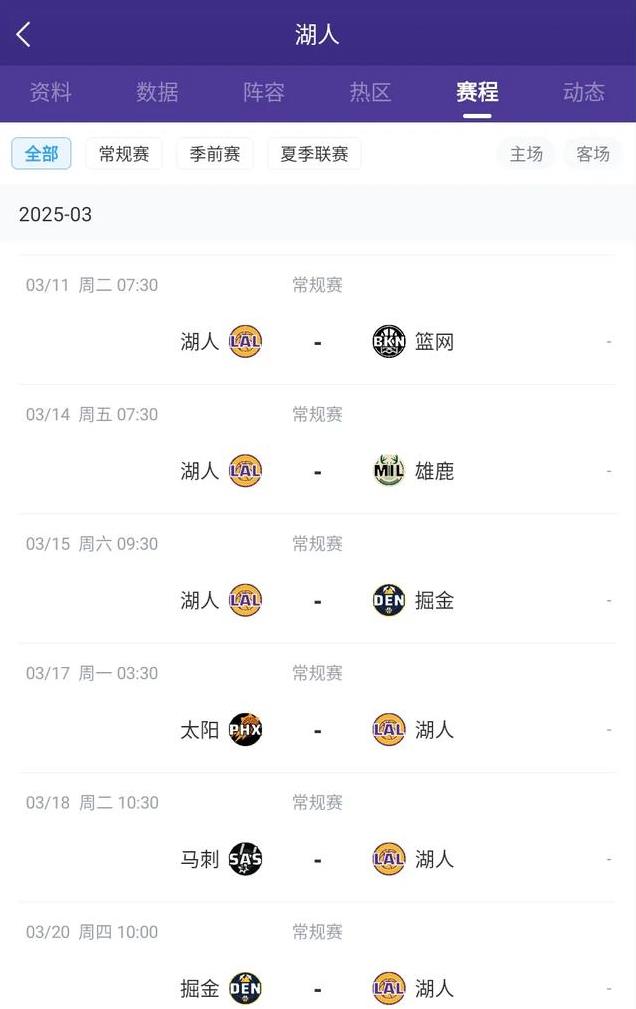Go back using the top-left arrow
The width and height of the screenshot is (636, 1009).
coord(24,35)
